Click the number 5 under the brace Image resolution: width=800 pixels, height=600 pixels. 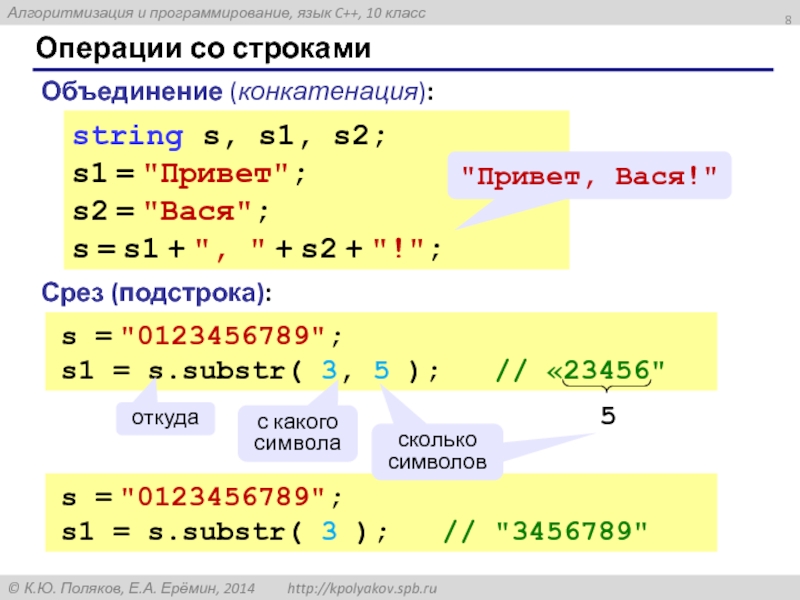click(x=608, y=416)
